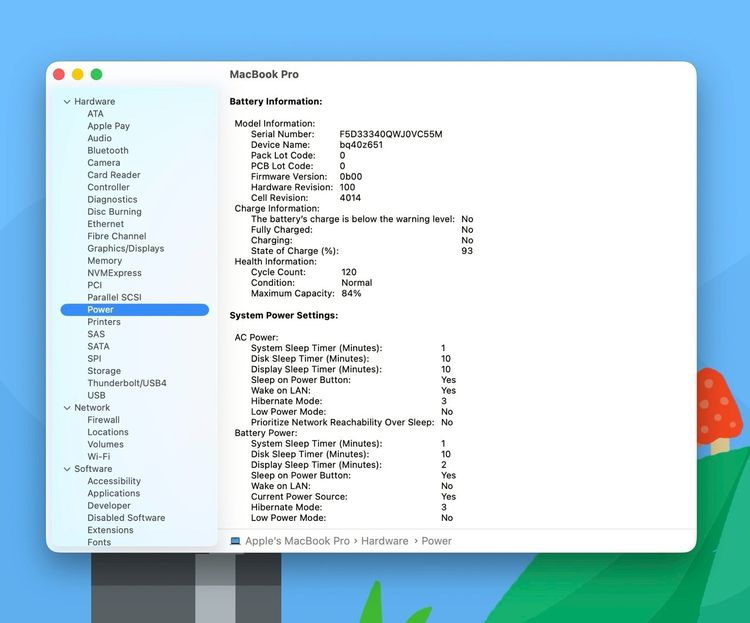Click the Battery Information heading
The image size is (750, 623).
click(x=276, y=101)
